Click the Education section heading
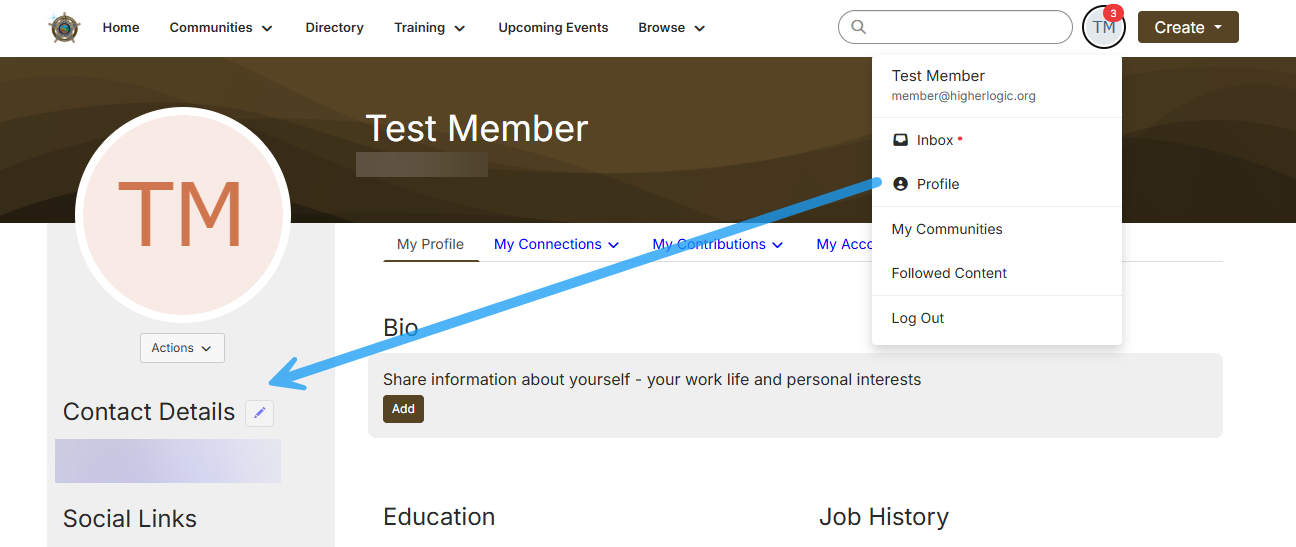 (439, 517)
